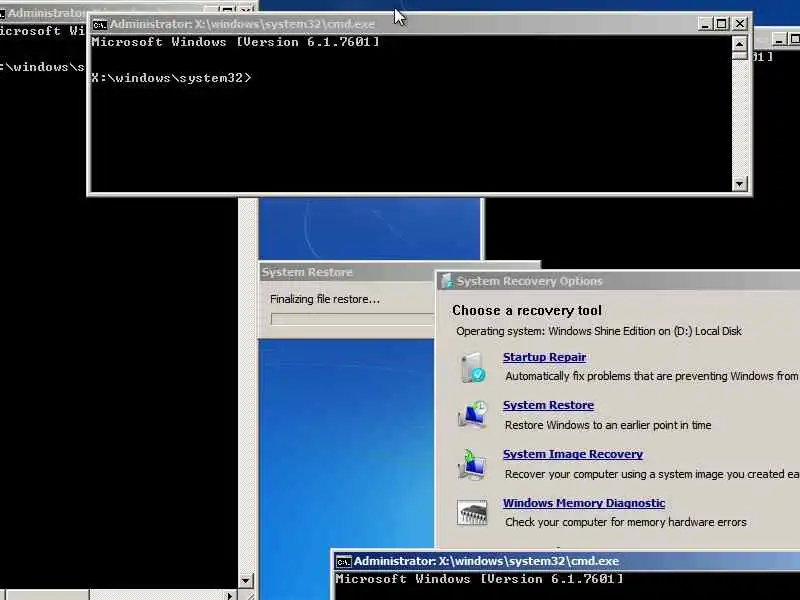Open the System Restore recovery link
Screen dimensions: 800x600
548,405
